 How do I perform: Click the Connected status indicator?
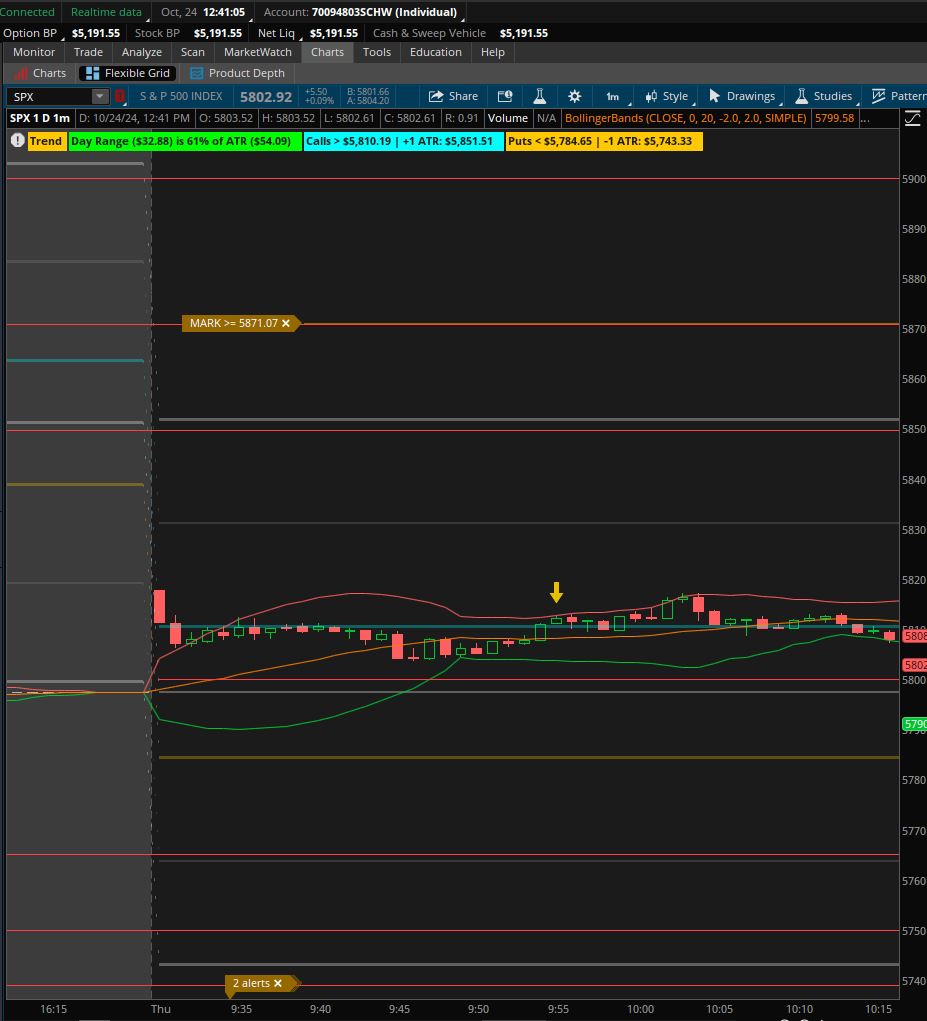coord(27,12)
